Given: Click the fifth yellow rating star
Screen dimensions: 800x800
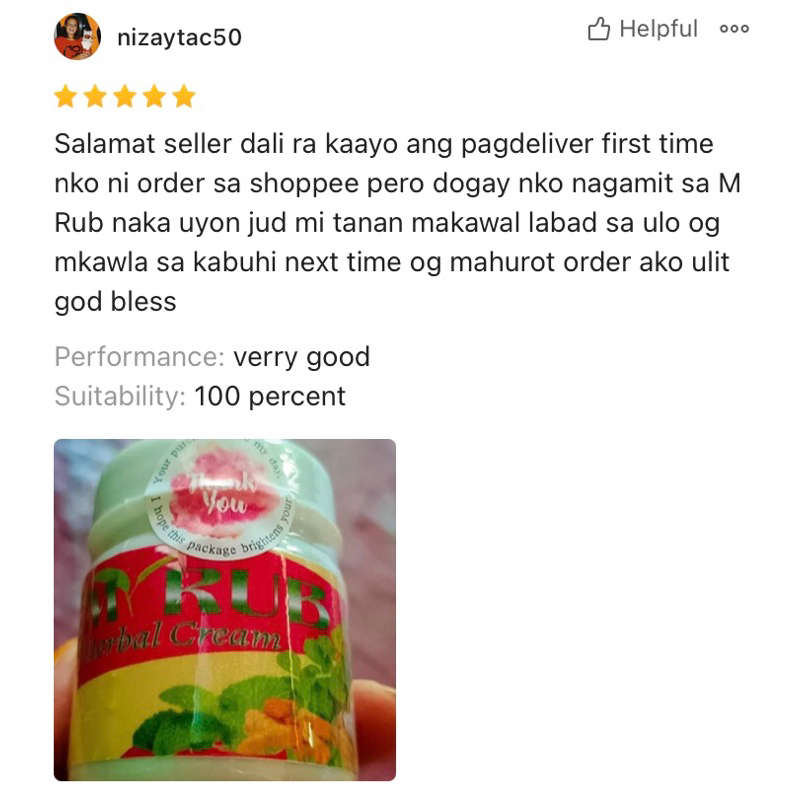Looking at the screenshot, I should pyautogui.click(x=184, y=96).
